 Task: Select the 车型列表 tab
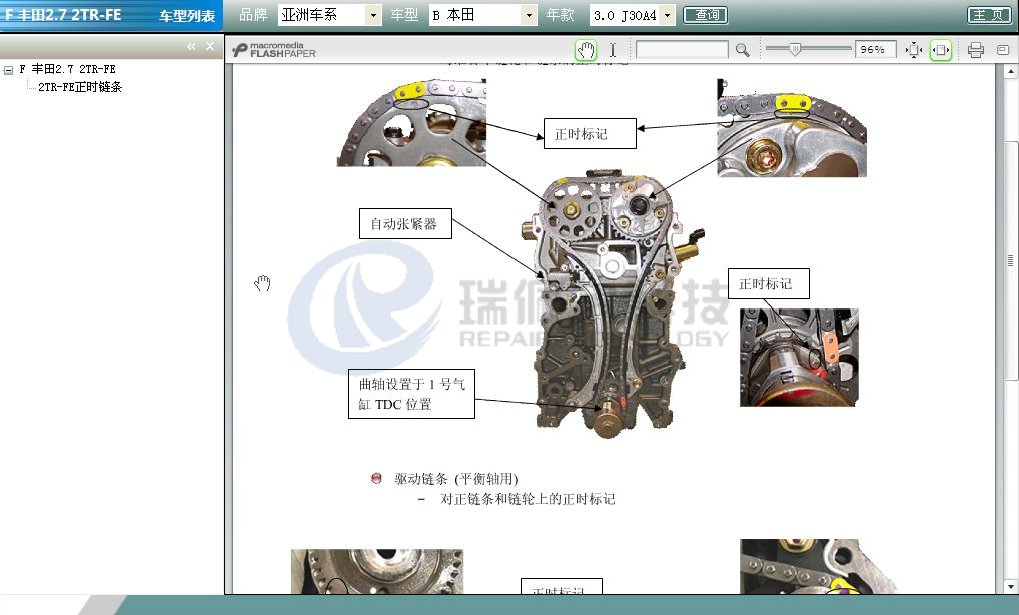pyautogui.click(x=187, y=16)
